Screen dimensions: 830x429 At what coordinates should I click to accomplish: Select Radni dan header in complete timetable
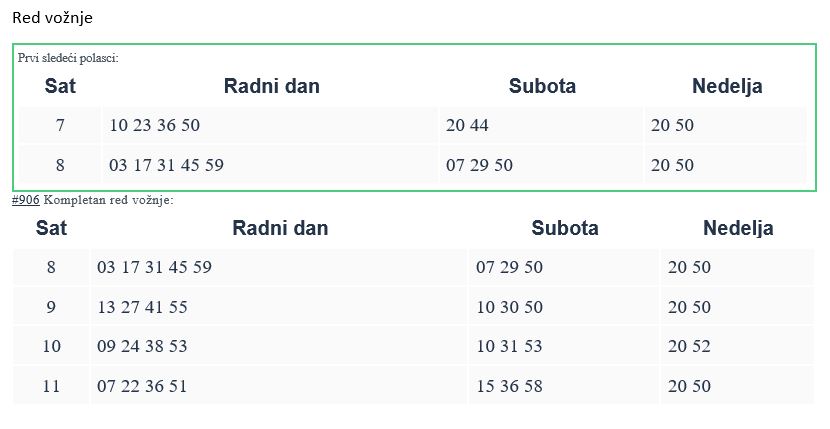[x=280, y=228]
